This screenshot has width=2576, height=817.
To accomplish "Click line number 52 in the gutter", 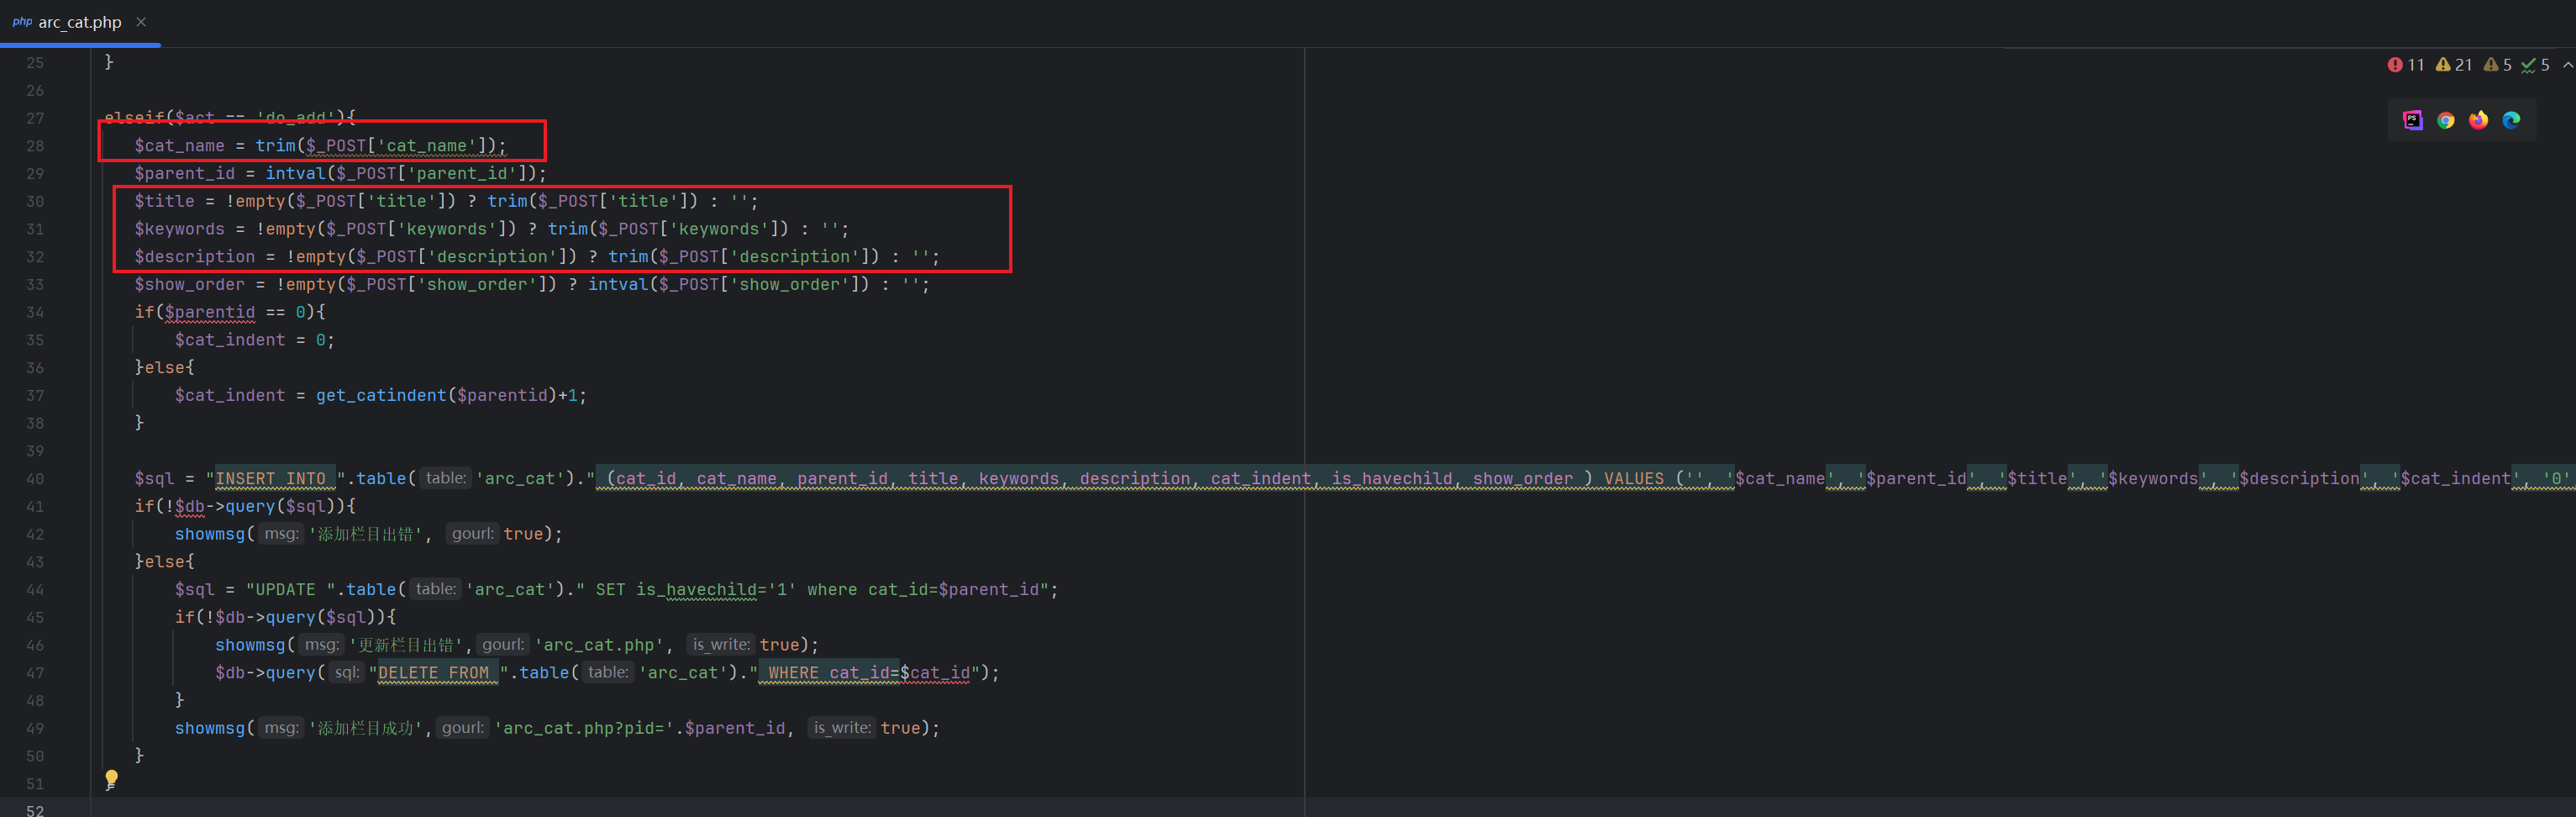I will [35, 810].
